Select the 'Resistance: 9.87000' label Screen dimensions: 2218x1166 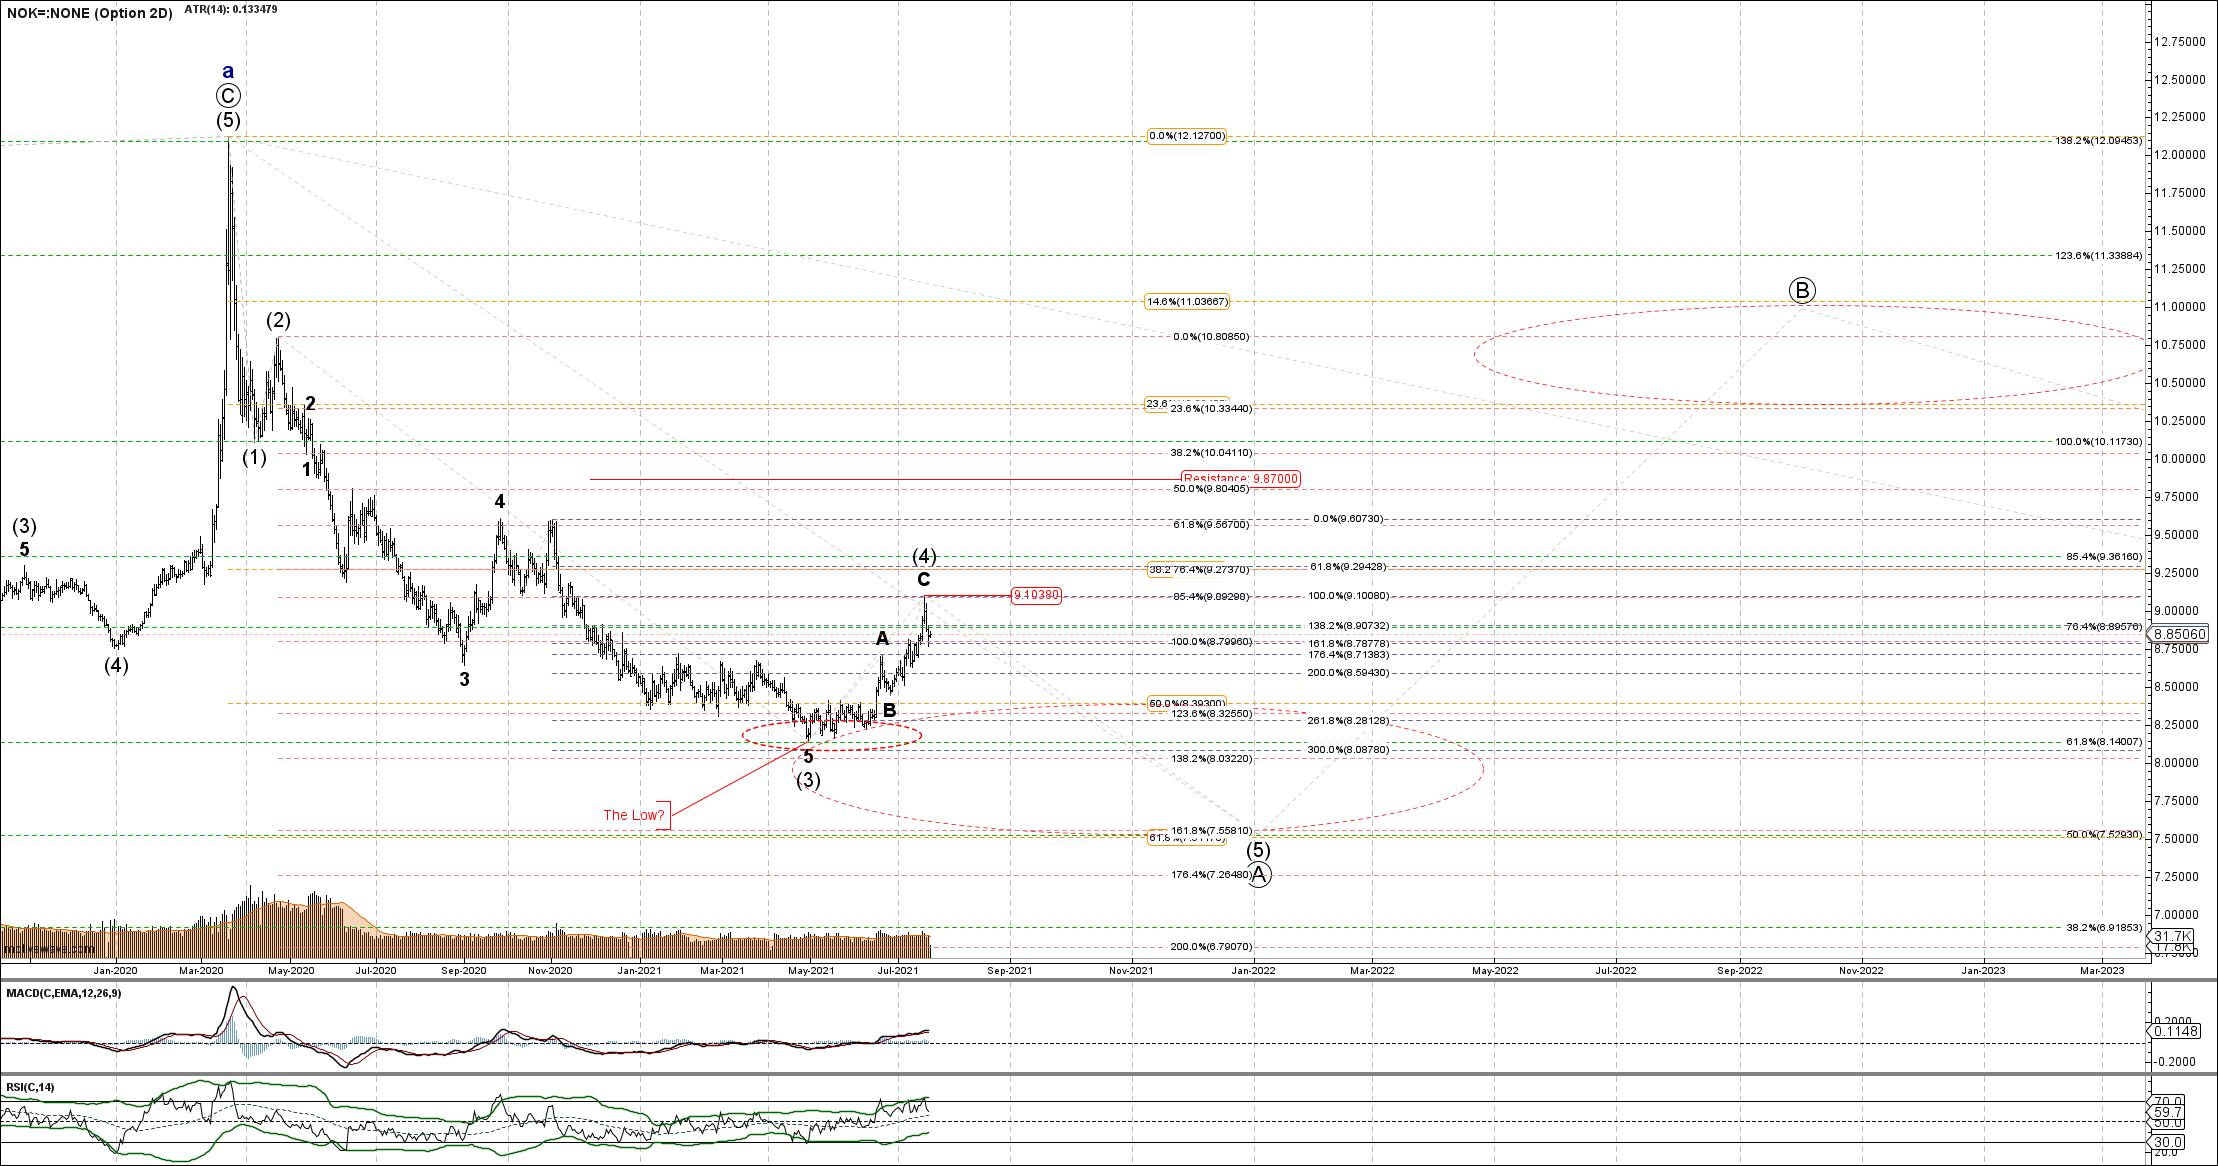[1240, 479]
